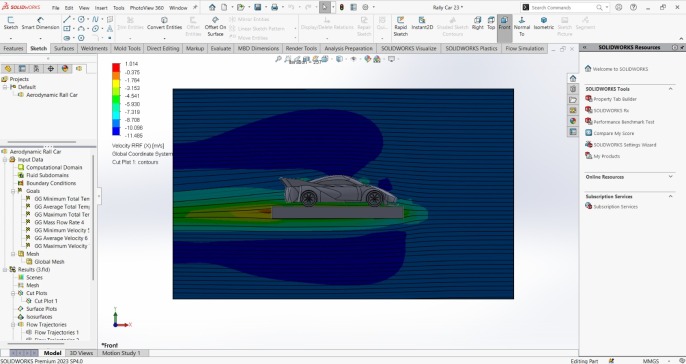Collapse SOLIDWORKS Tools section
686x364 pixels.
point(670,89)
